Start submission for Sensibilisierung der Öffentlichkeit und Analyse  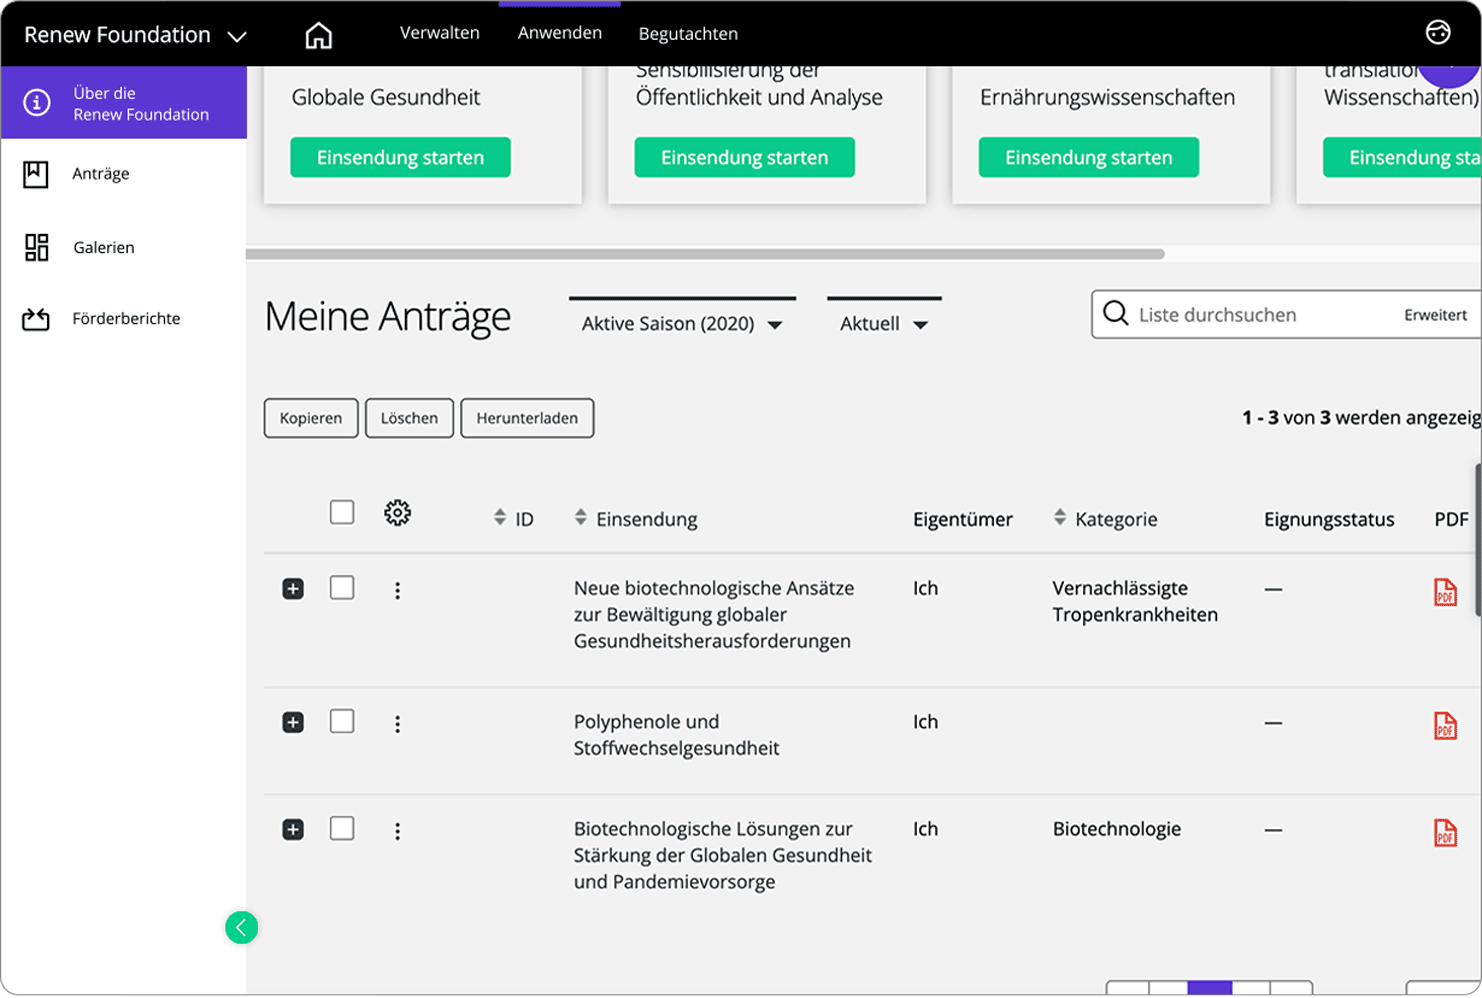[744, 157]
